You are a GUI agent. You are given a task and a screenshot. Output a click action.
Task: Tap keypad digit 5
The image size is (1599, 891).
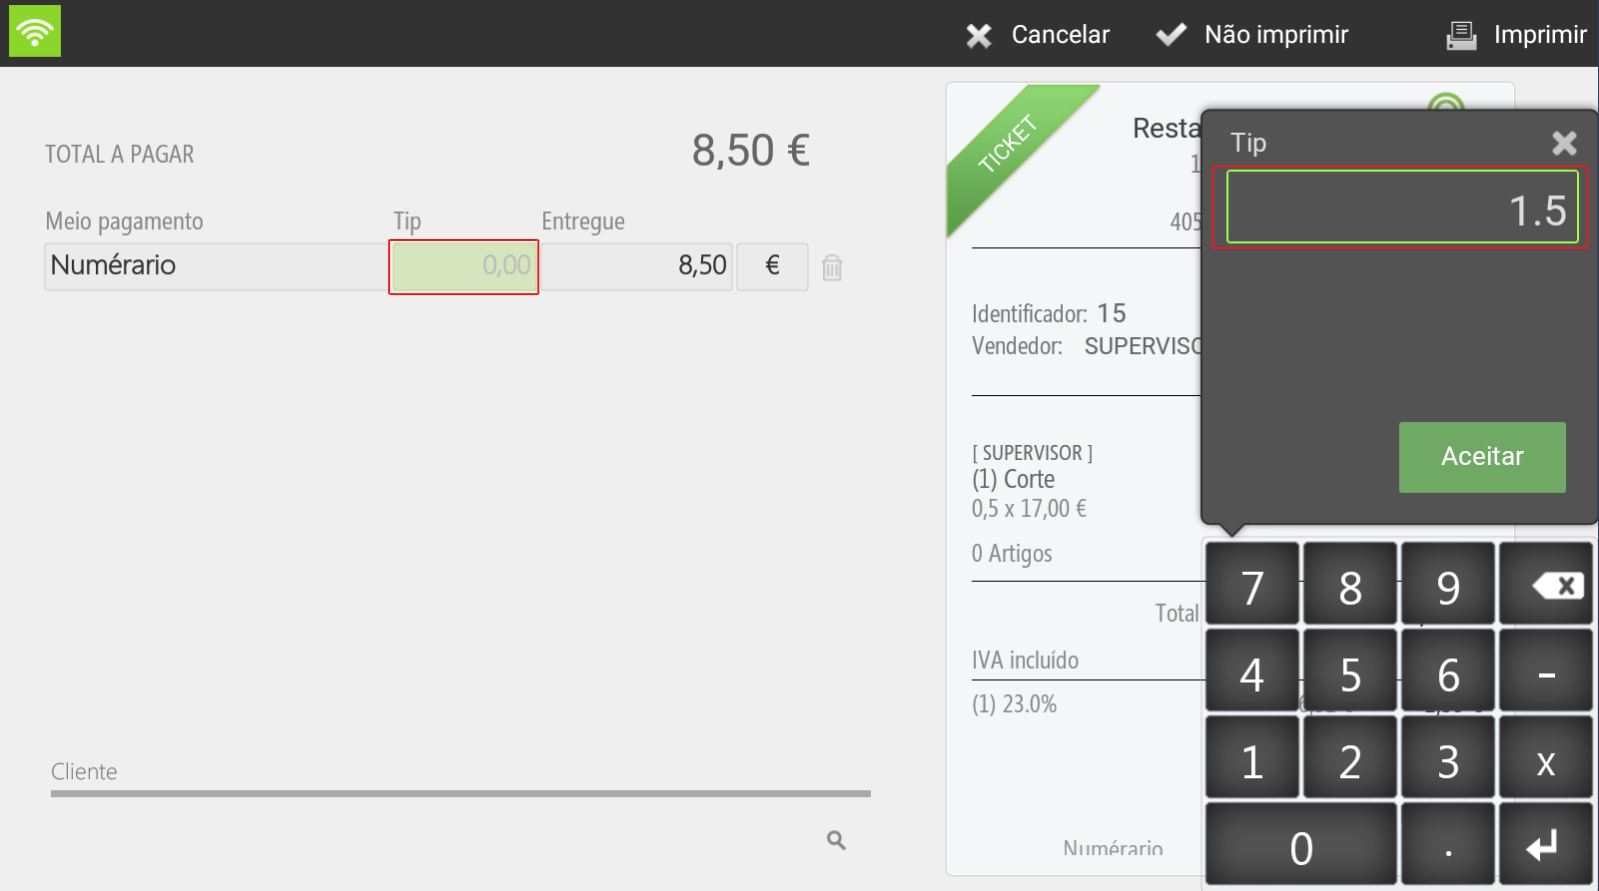[1350, 671]
